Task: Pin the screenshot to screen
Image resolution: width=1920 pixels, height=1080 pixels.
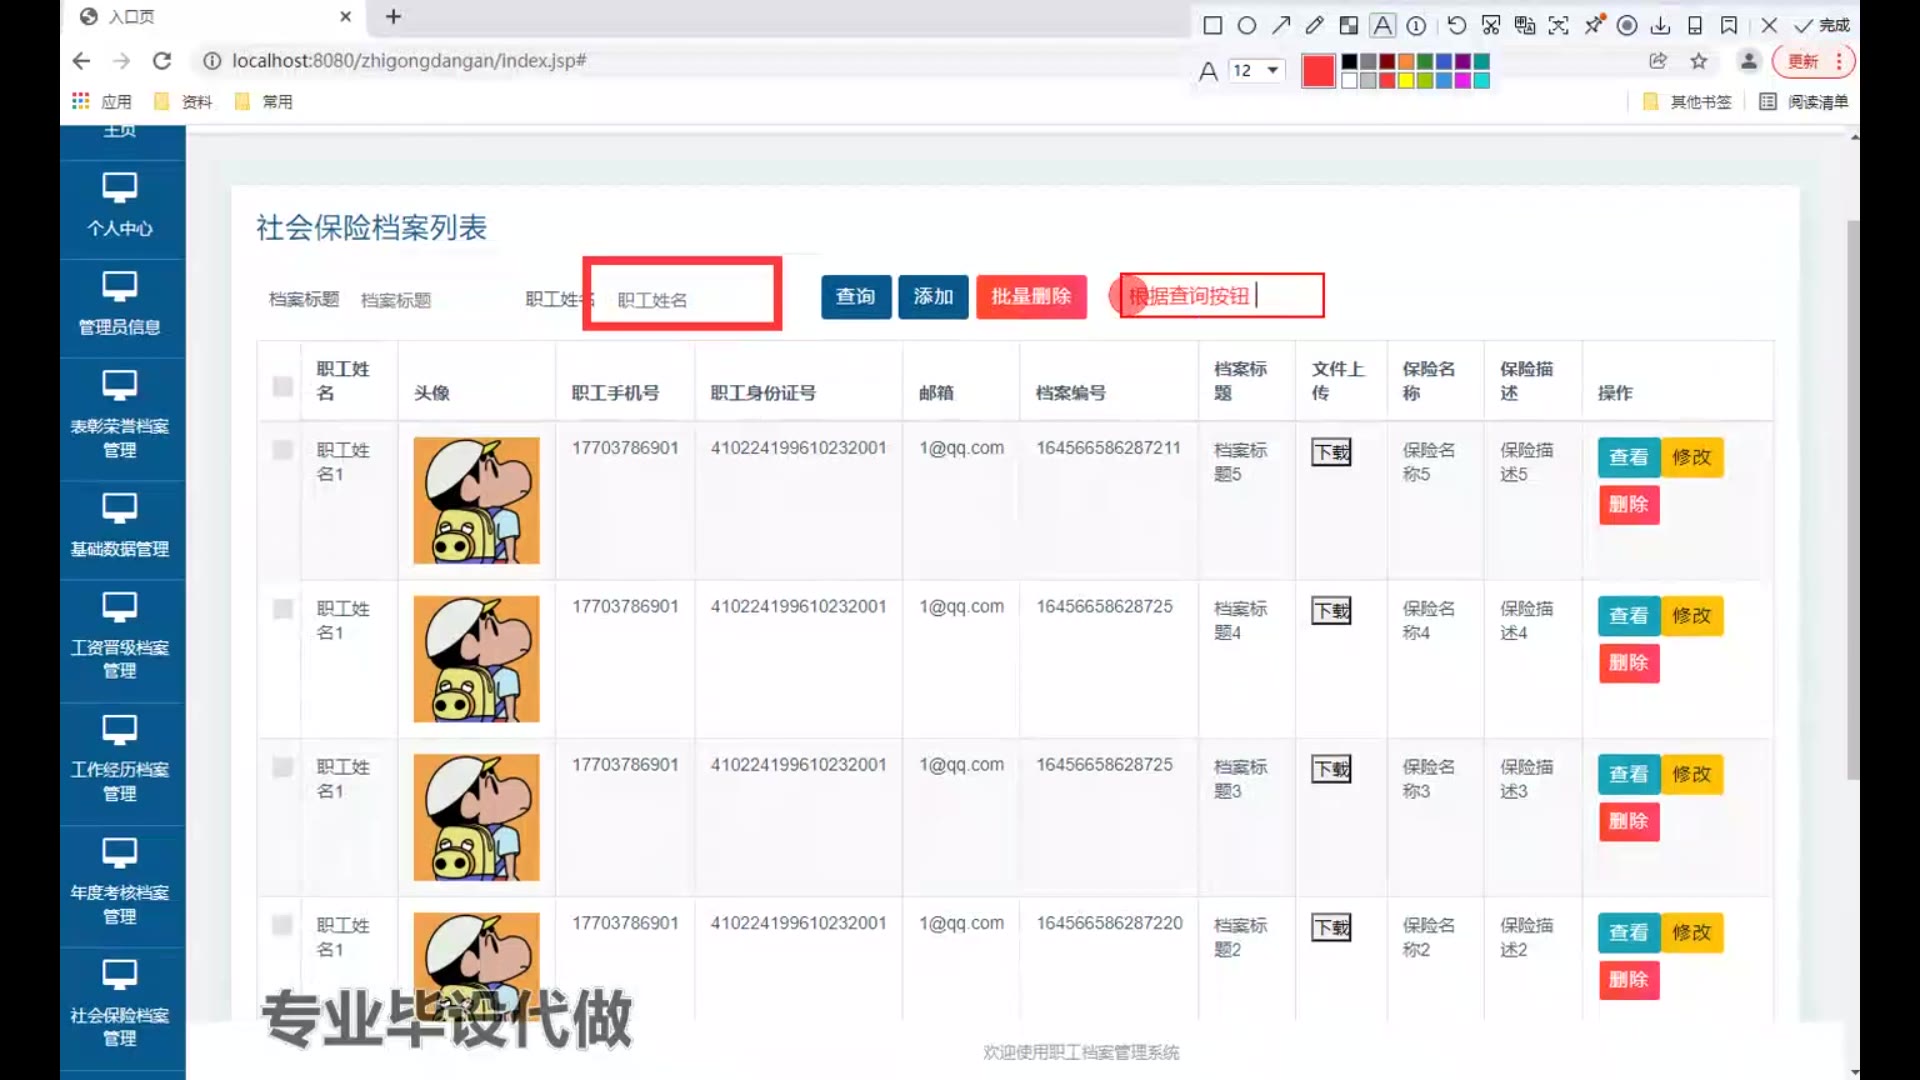Action: (x=1594, y=25)
